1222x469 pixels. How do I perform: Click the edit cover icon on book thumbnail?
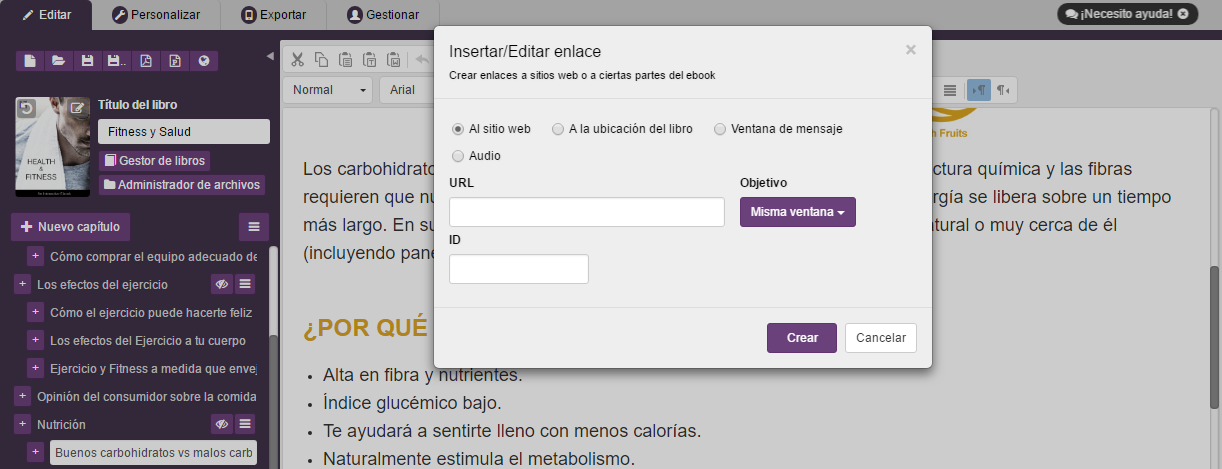click(x=77, y=108)
